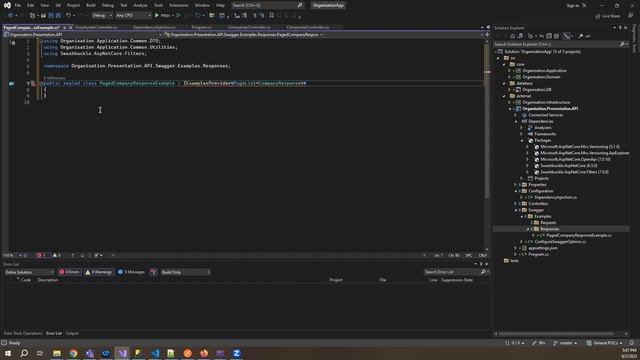Select Connected Services in Solution Explorer
This screenshot has width=640, height=360.
pos(546,115)
